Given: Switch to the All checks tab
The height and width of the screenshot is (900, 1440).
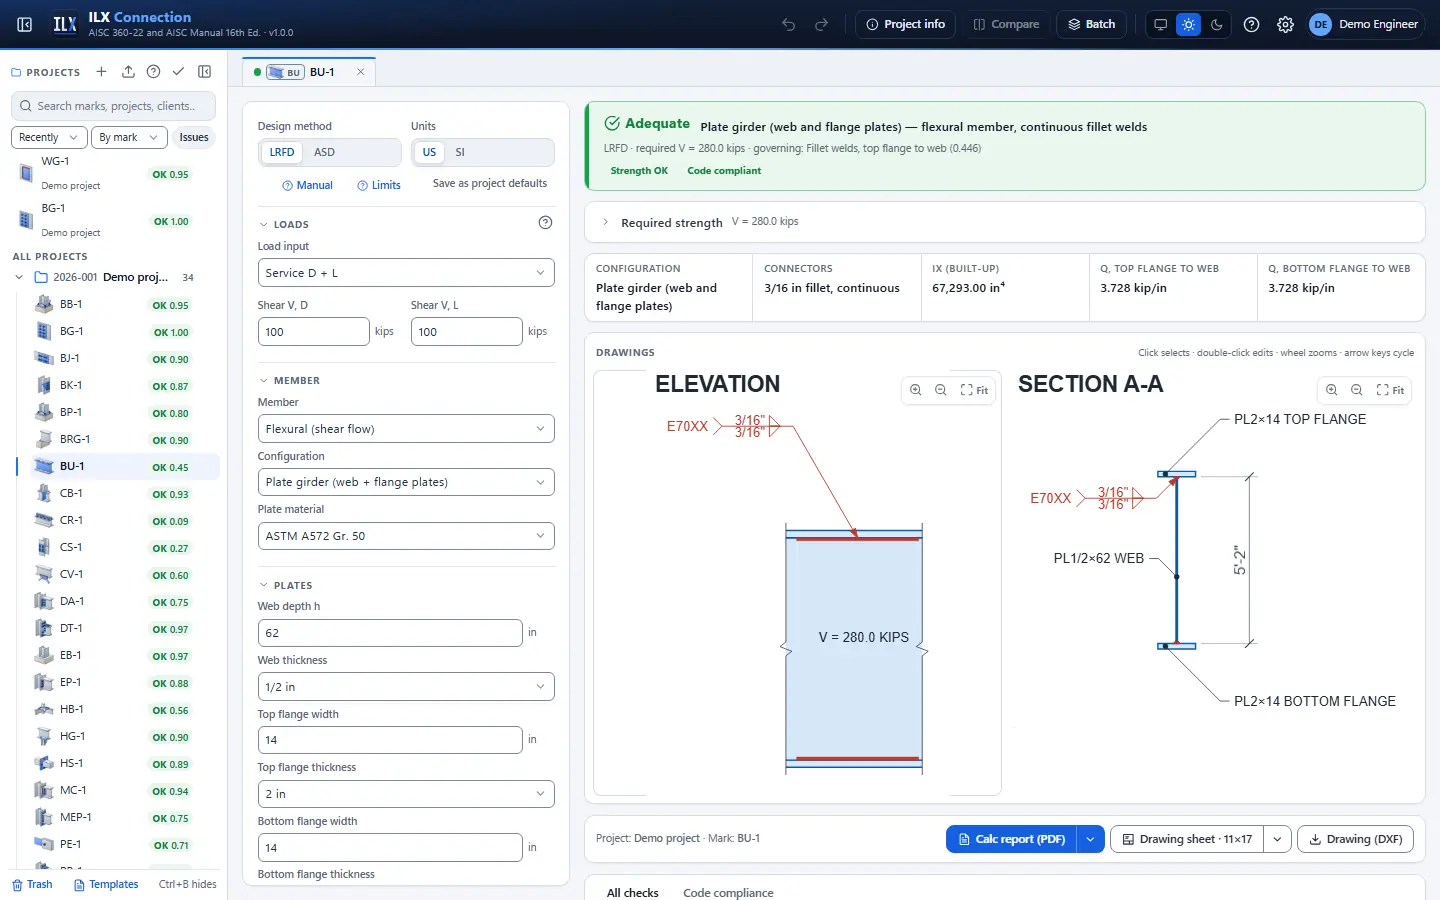Looking at the screenshot, I should coord(633,892).
